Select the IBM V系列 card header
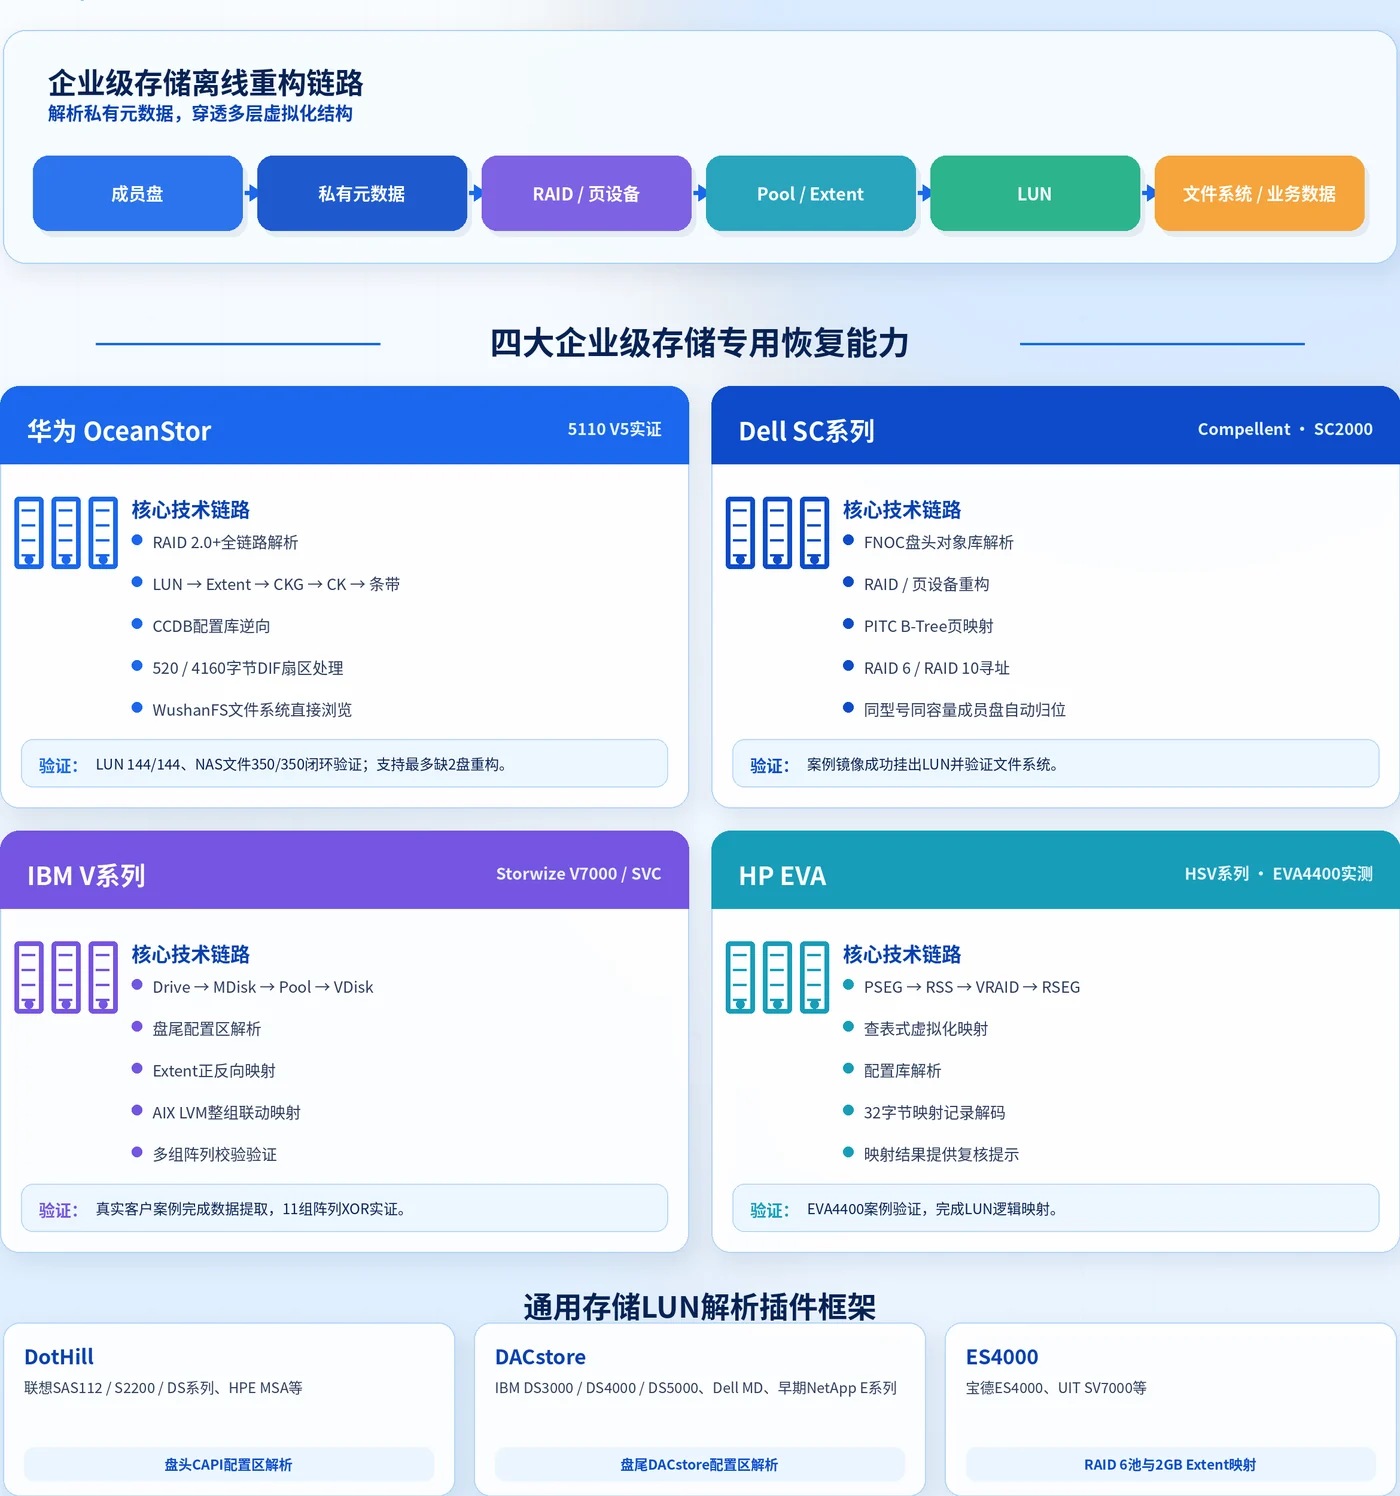Screen dimensions: 1400x1496 pos(344,870)
